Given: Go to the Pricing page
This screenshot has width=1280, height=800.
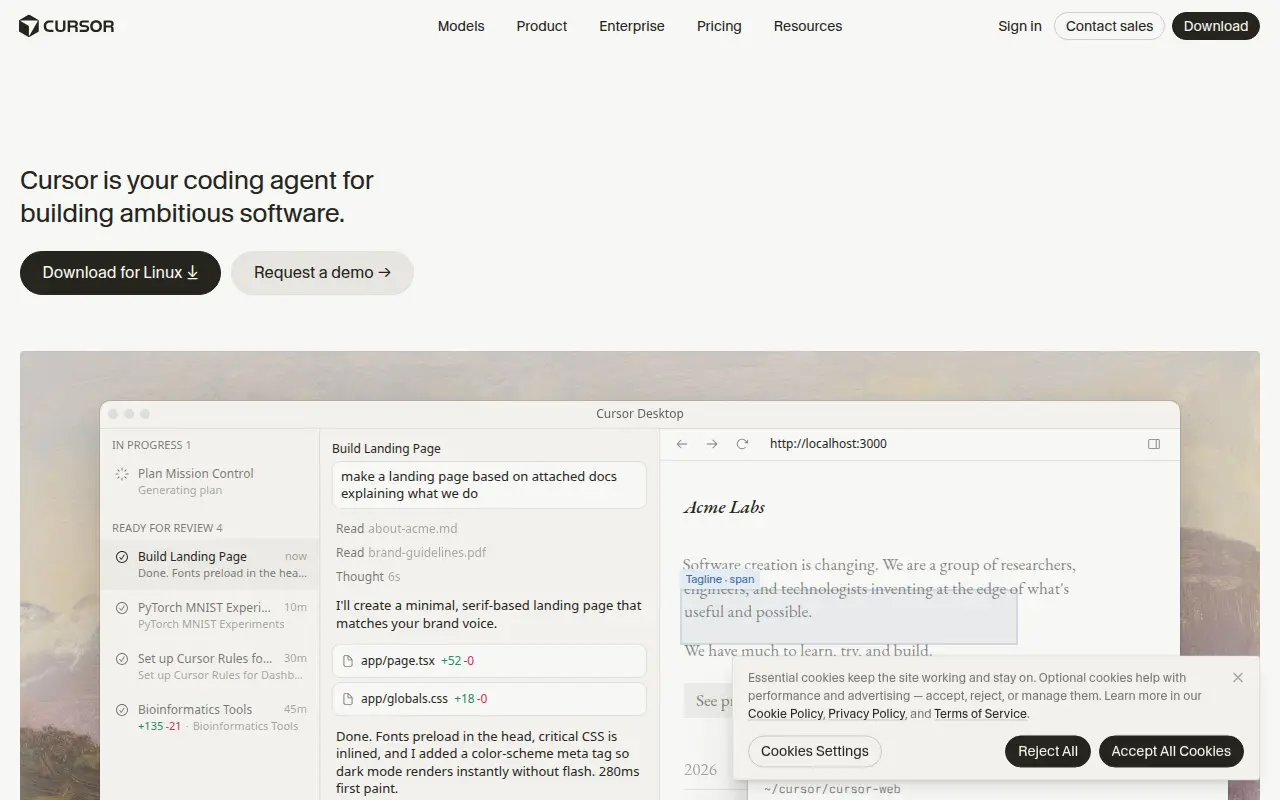Looking at the screenshot, I should (x=719, y=26).
